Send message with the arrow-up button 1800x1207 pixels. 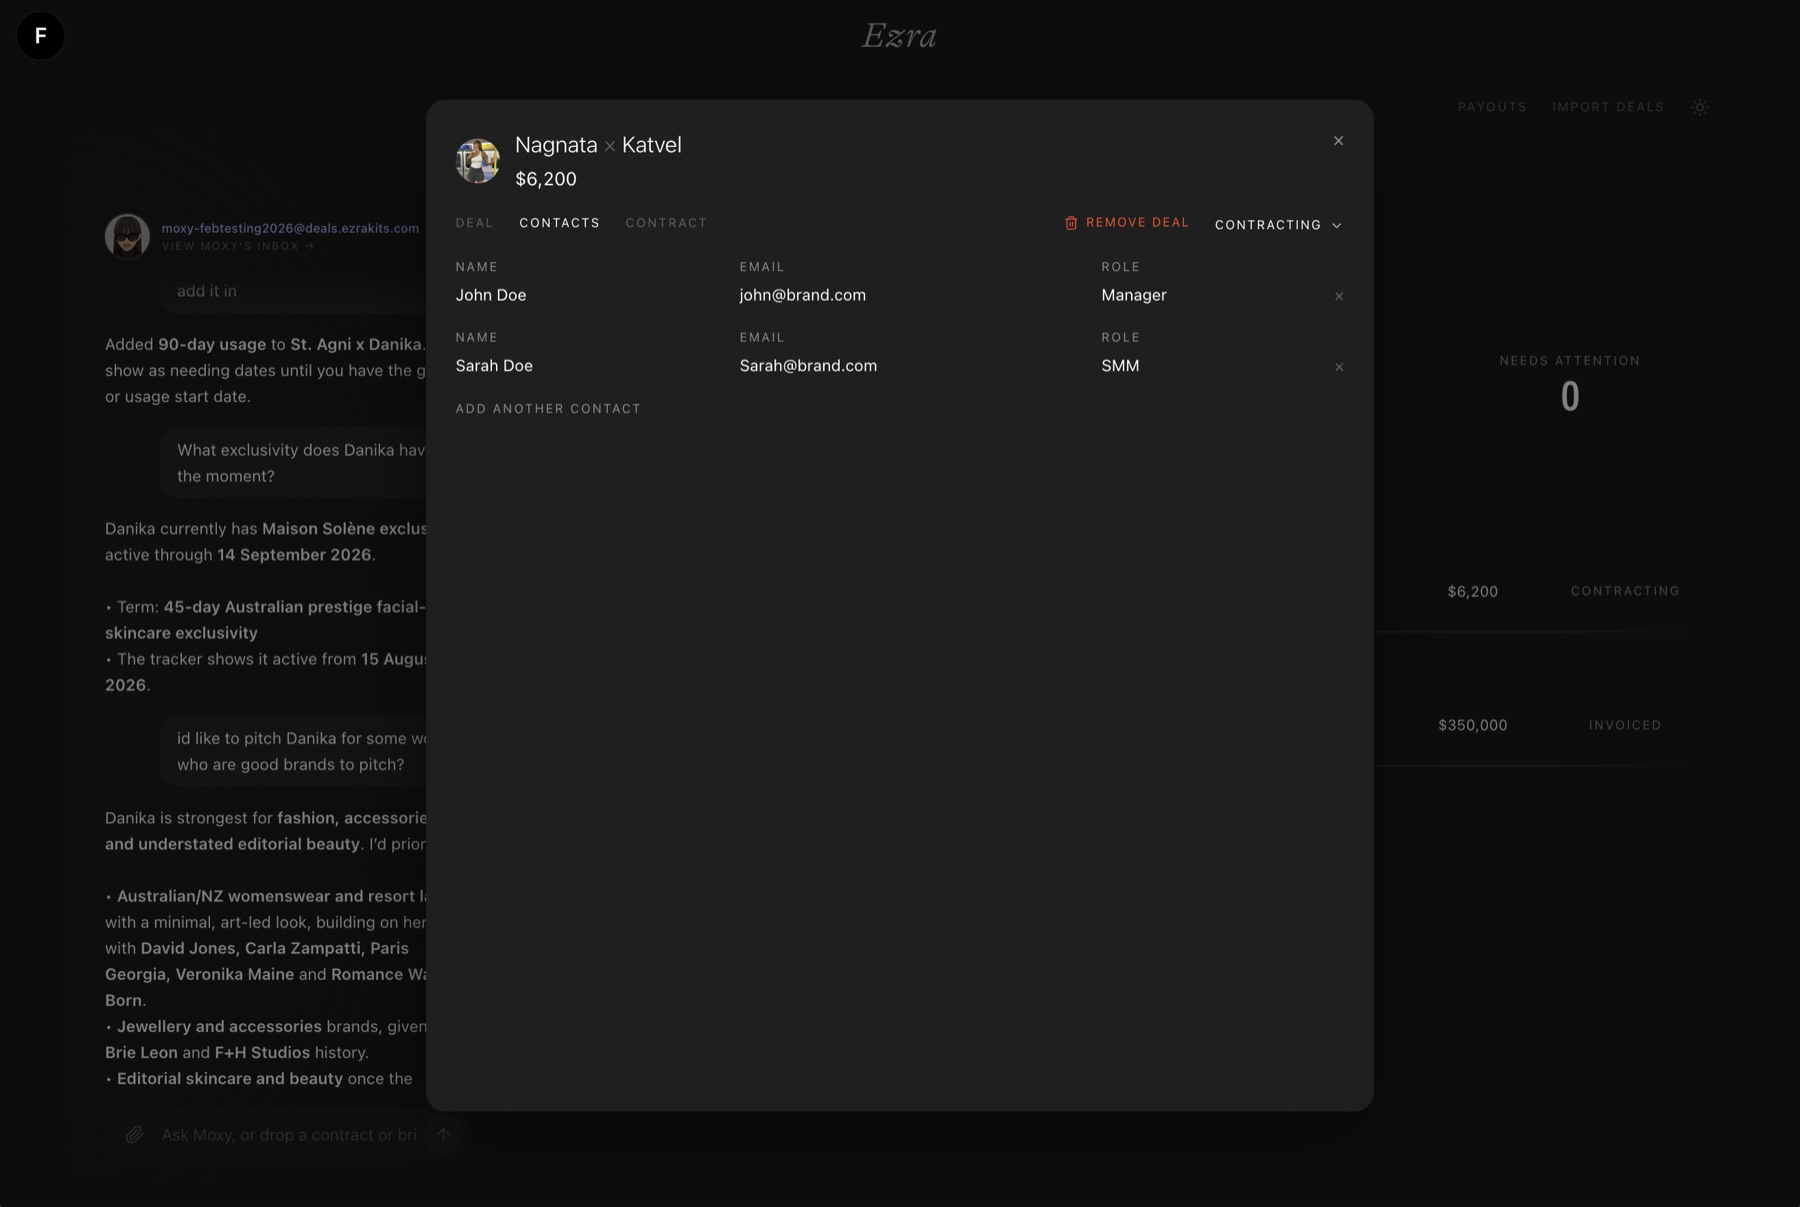[x=443, y=1135]
